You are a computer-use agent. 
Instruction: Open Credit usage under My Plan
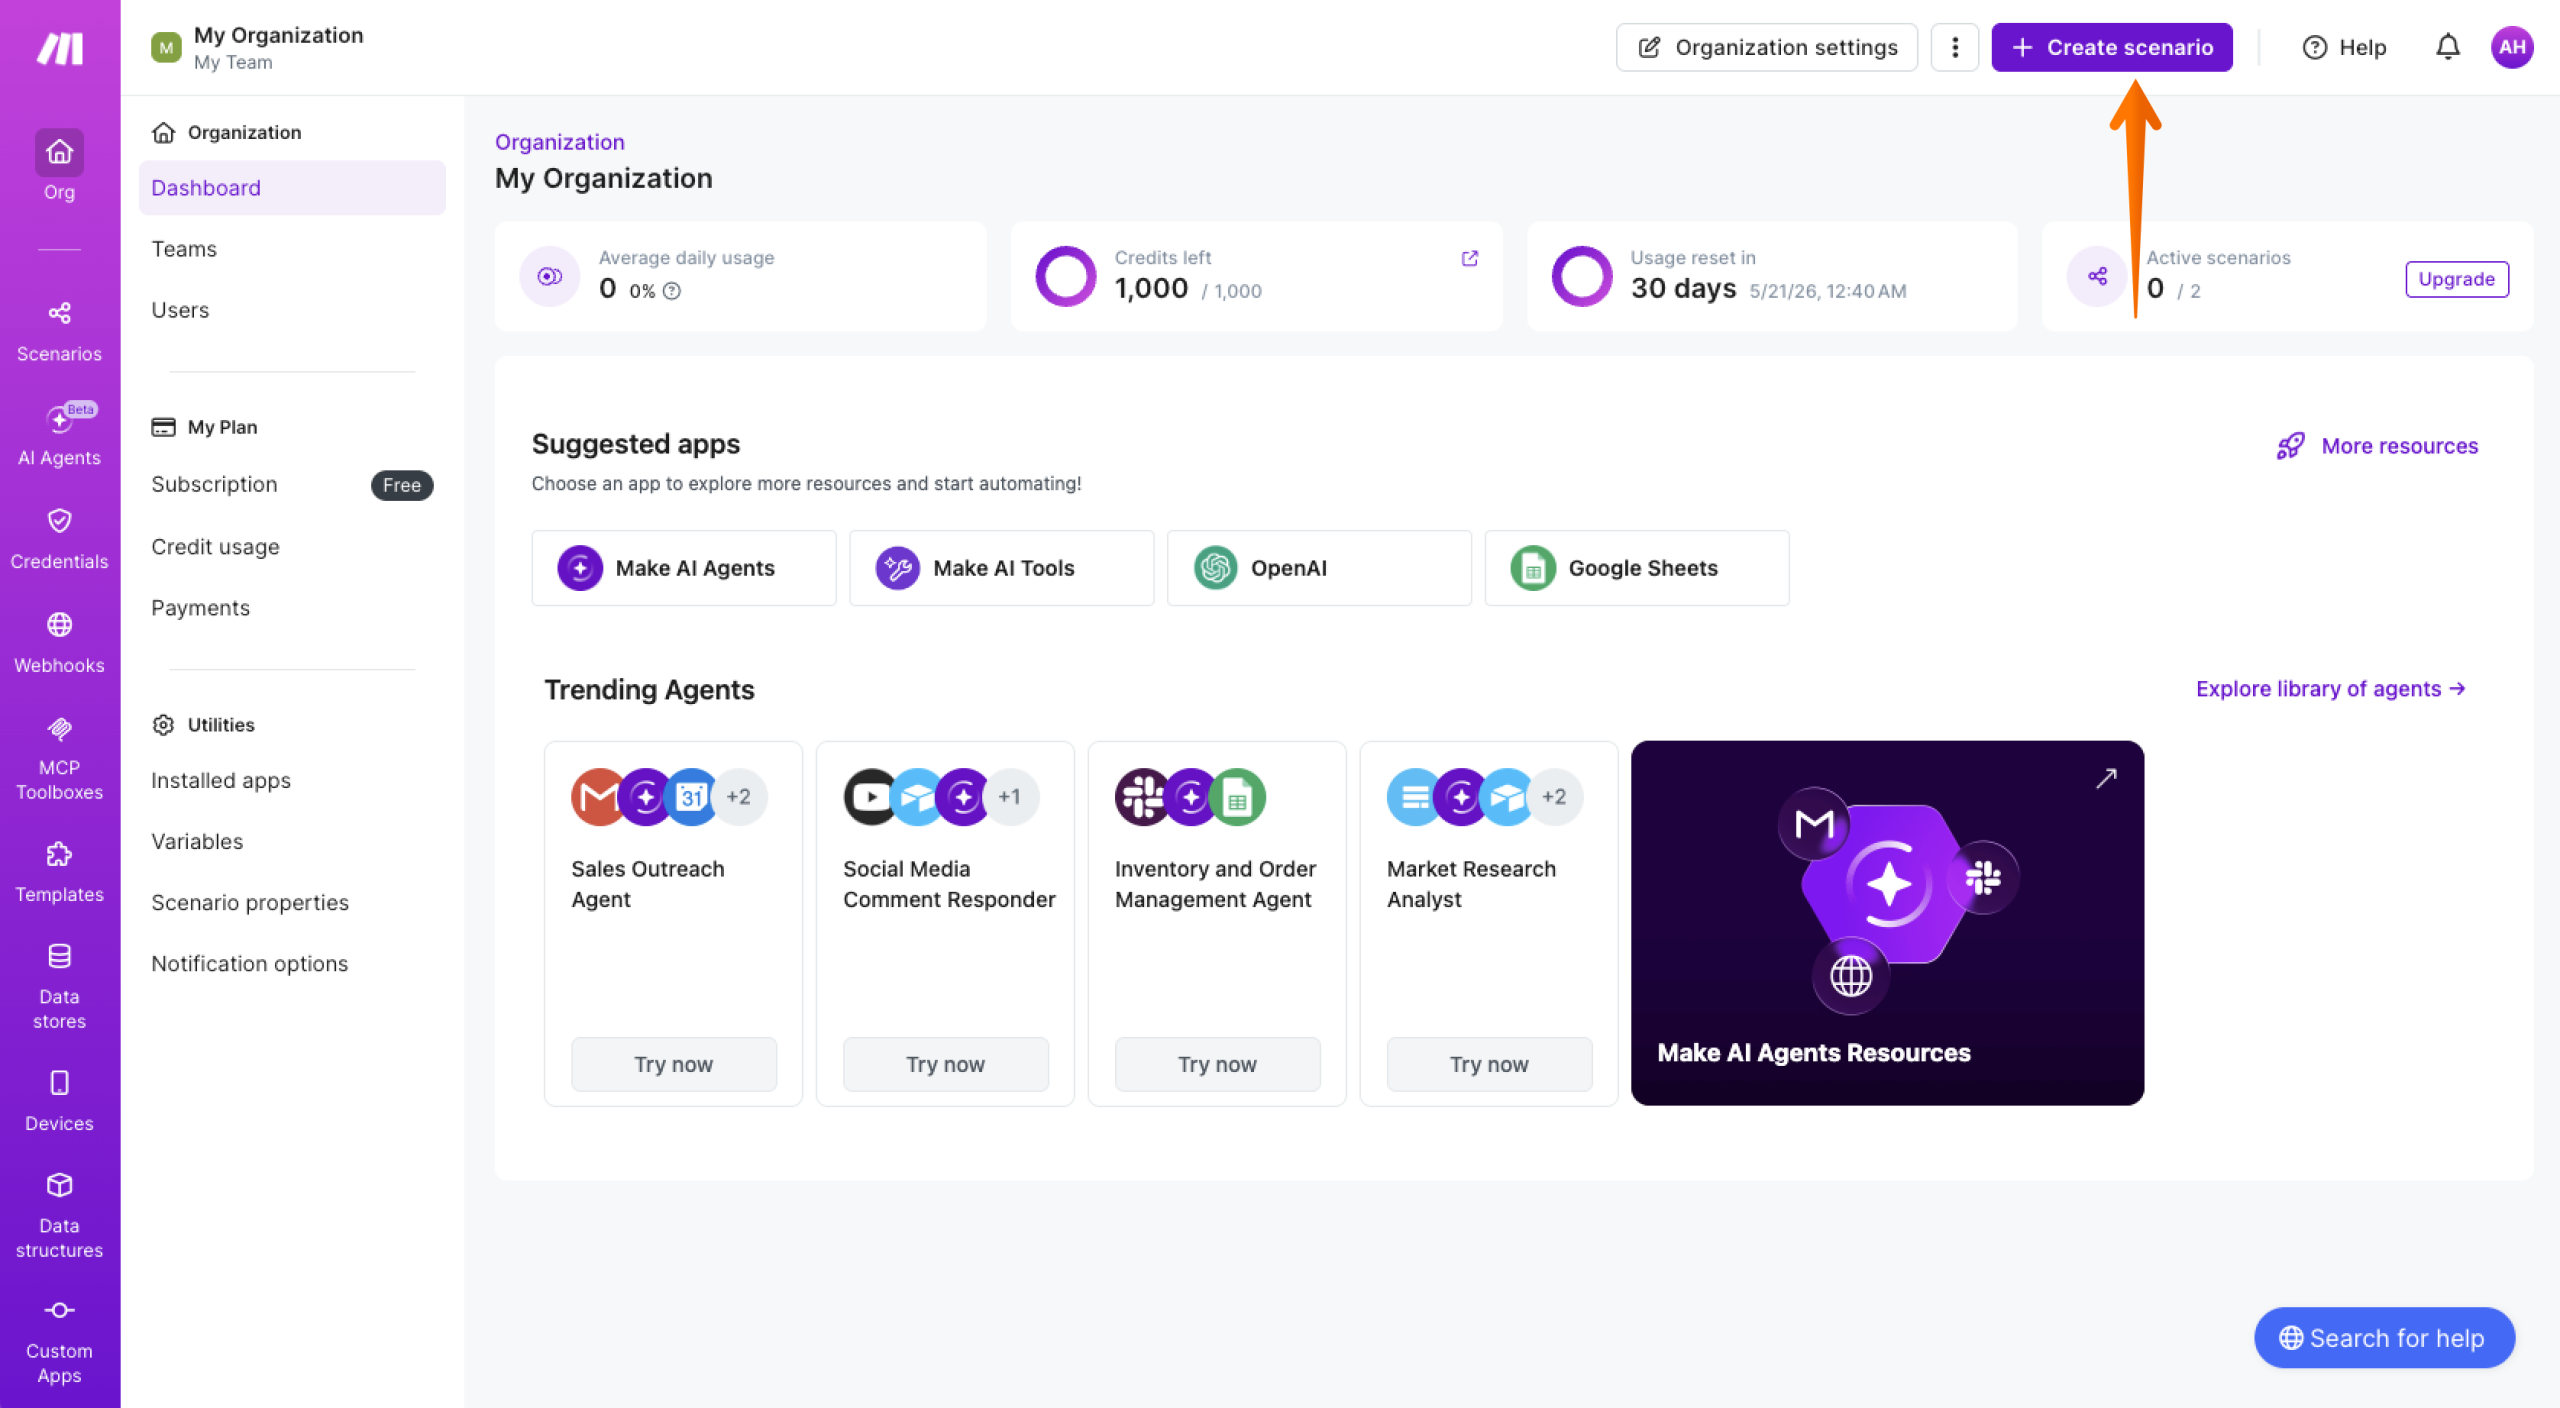click(x=215, y=547)
